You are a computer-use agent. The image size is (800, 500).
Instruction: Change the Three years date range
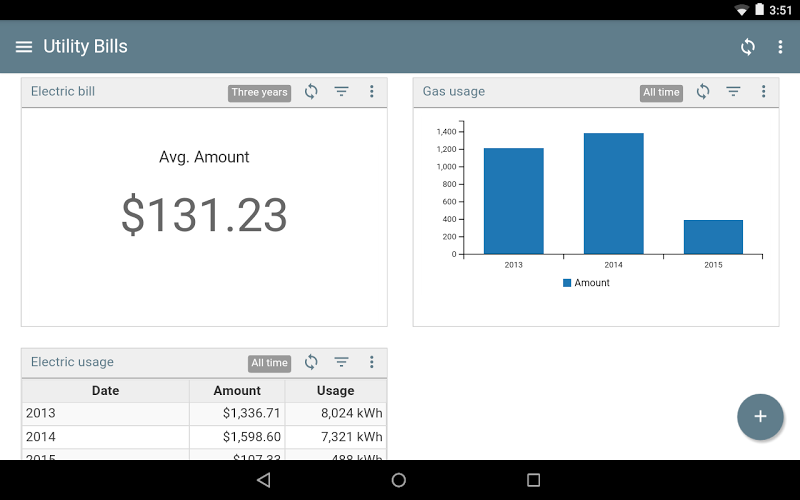click(259, 93)
